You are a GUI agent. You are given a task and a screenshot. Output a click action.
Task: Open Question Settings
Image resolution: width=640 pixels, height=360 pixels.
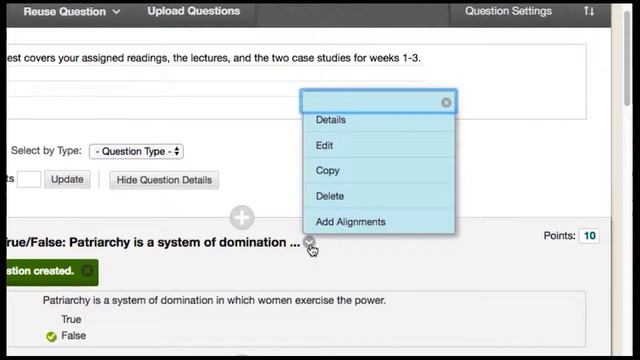508,11
